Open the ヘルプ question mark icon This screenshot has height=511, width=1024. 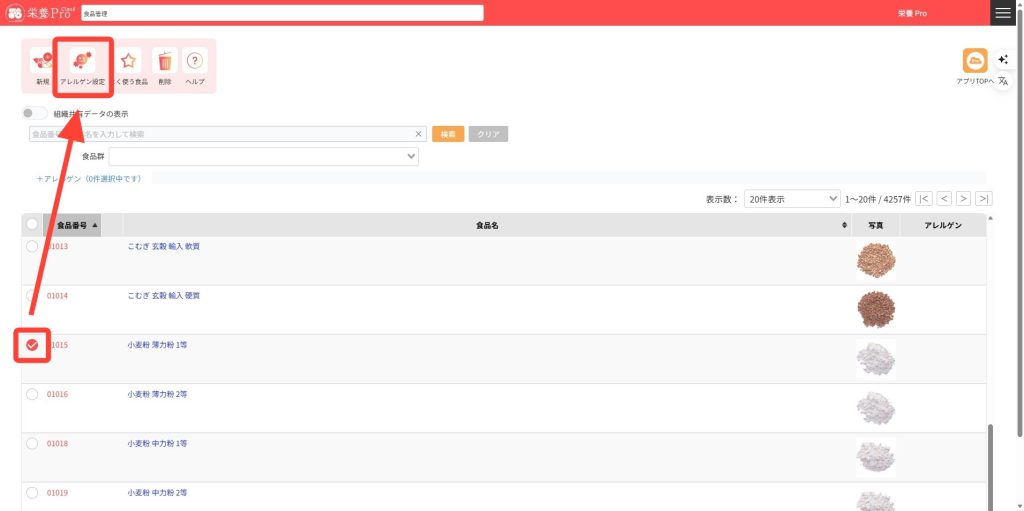[x=196, y=62]
